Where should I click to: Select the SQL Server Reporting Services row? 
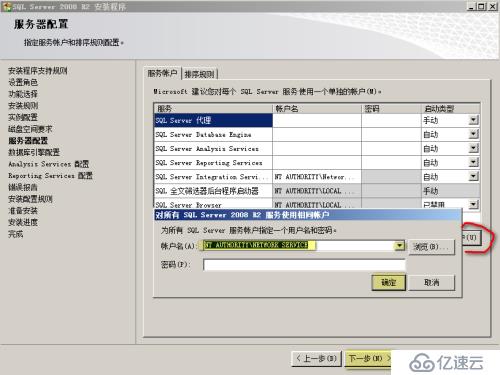point(213,163)
